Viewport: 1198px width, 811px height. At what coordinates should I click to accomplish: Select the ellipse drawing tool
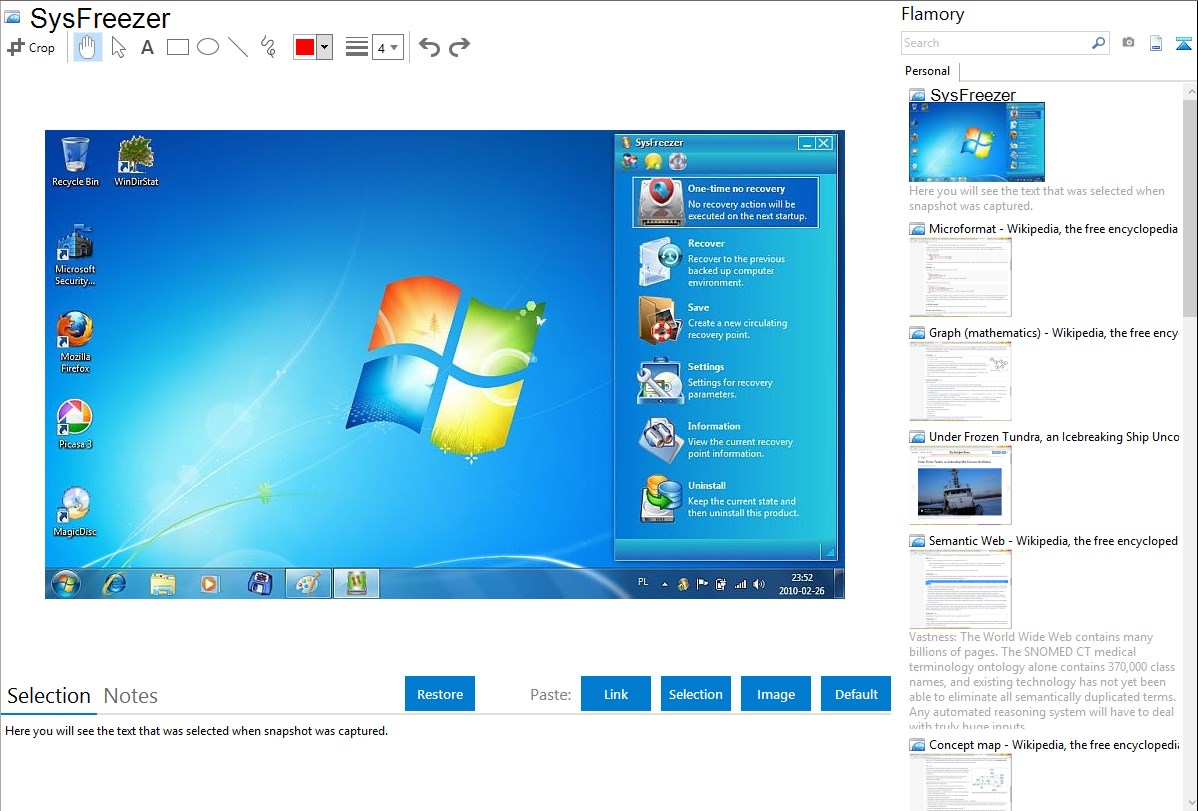(208, 47)
